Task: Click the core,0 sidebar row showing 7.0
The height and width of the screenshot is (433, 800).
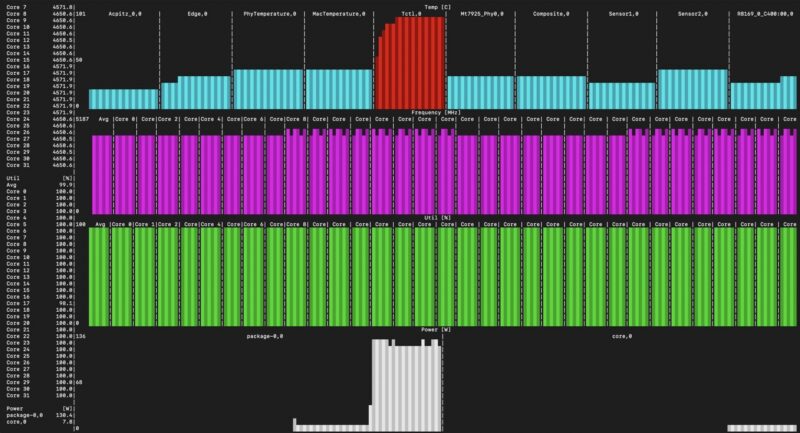Action: [39, 422]
